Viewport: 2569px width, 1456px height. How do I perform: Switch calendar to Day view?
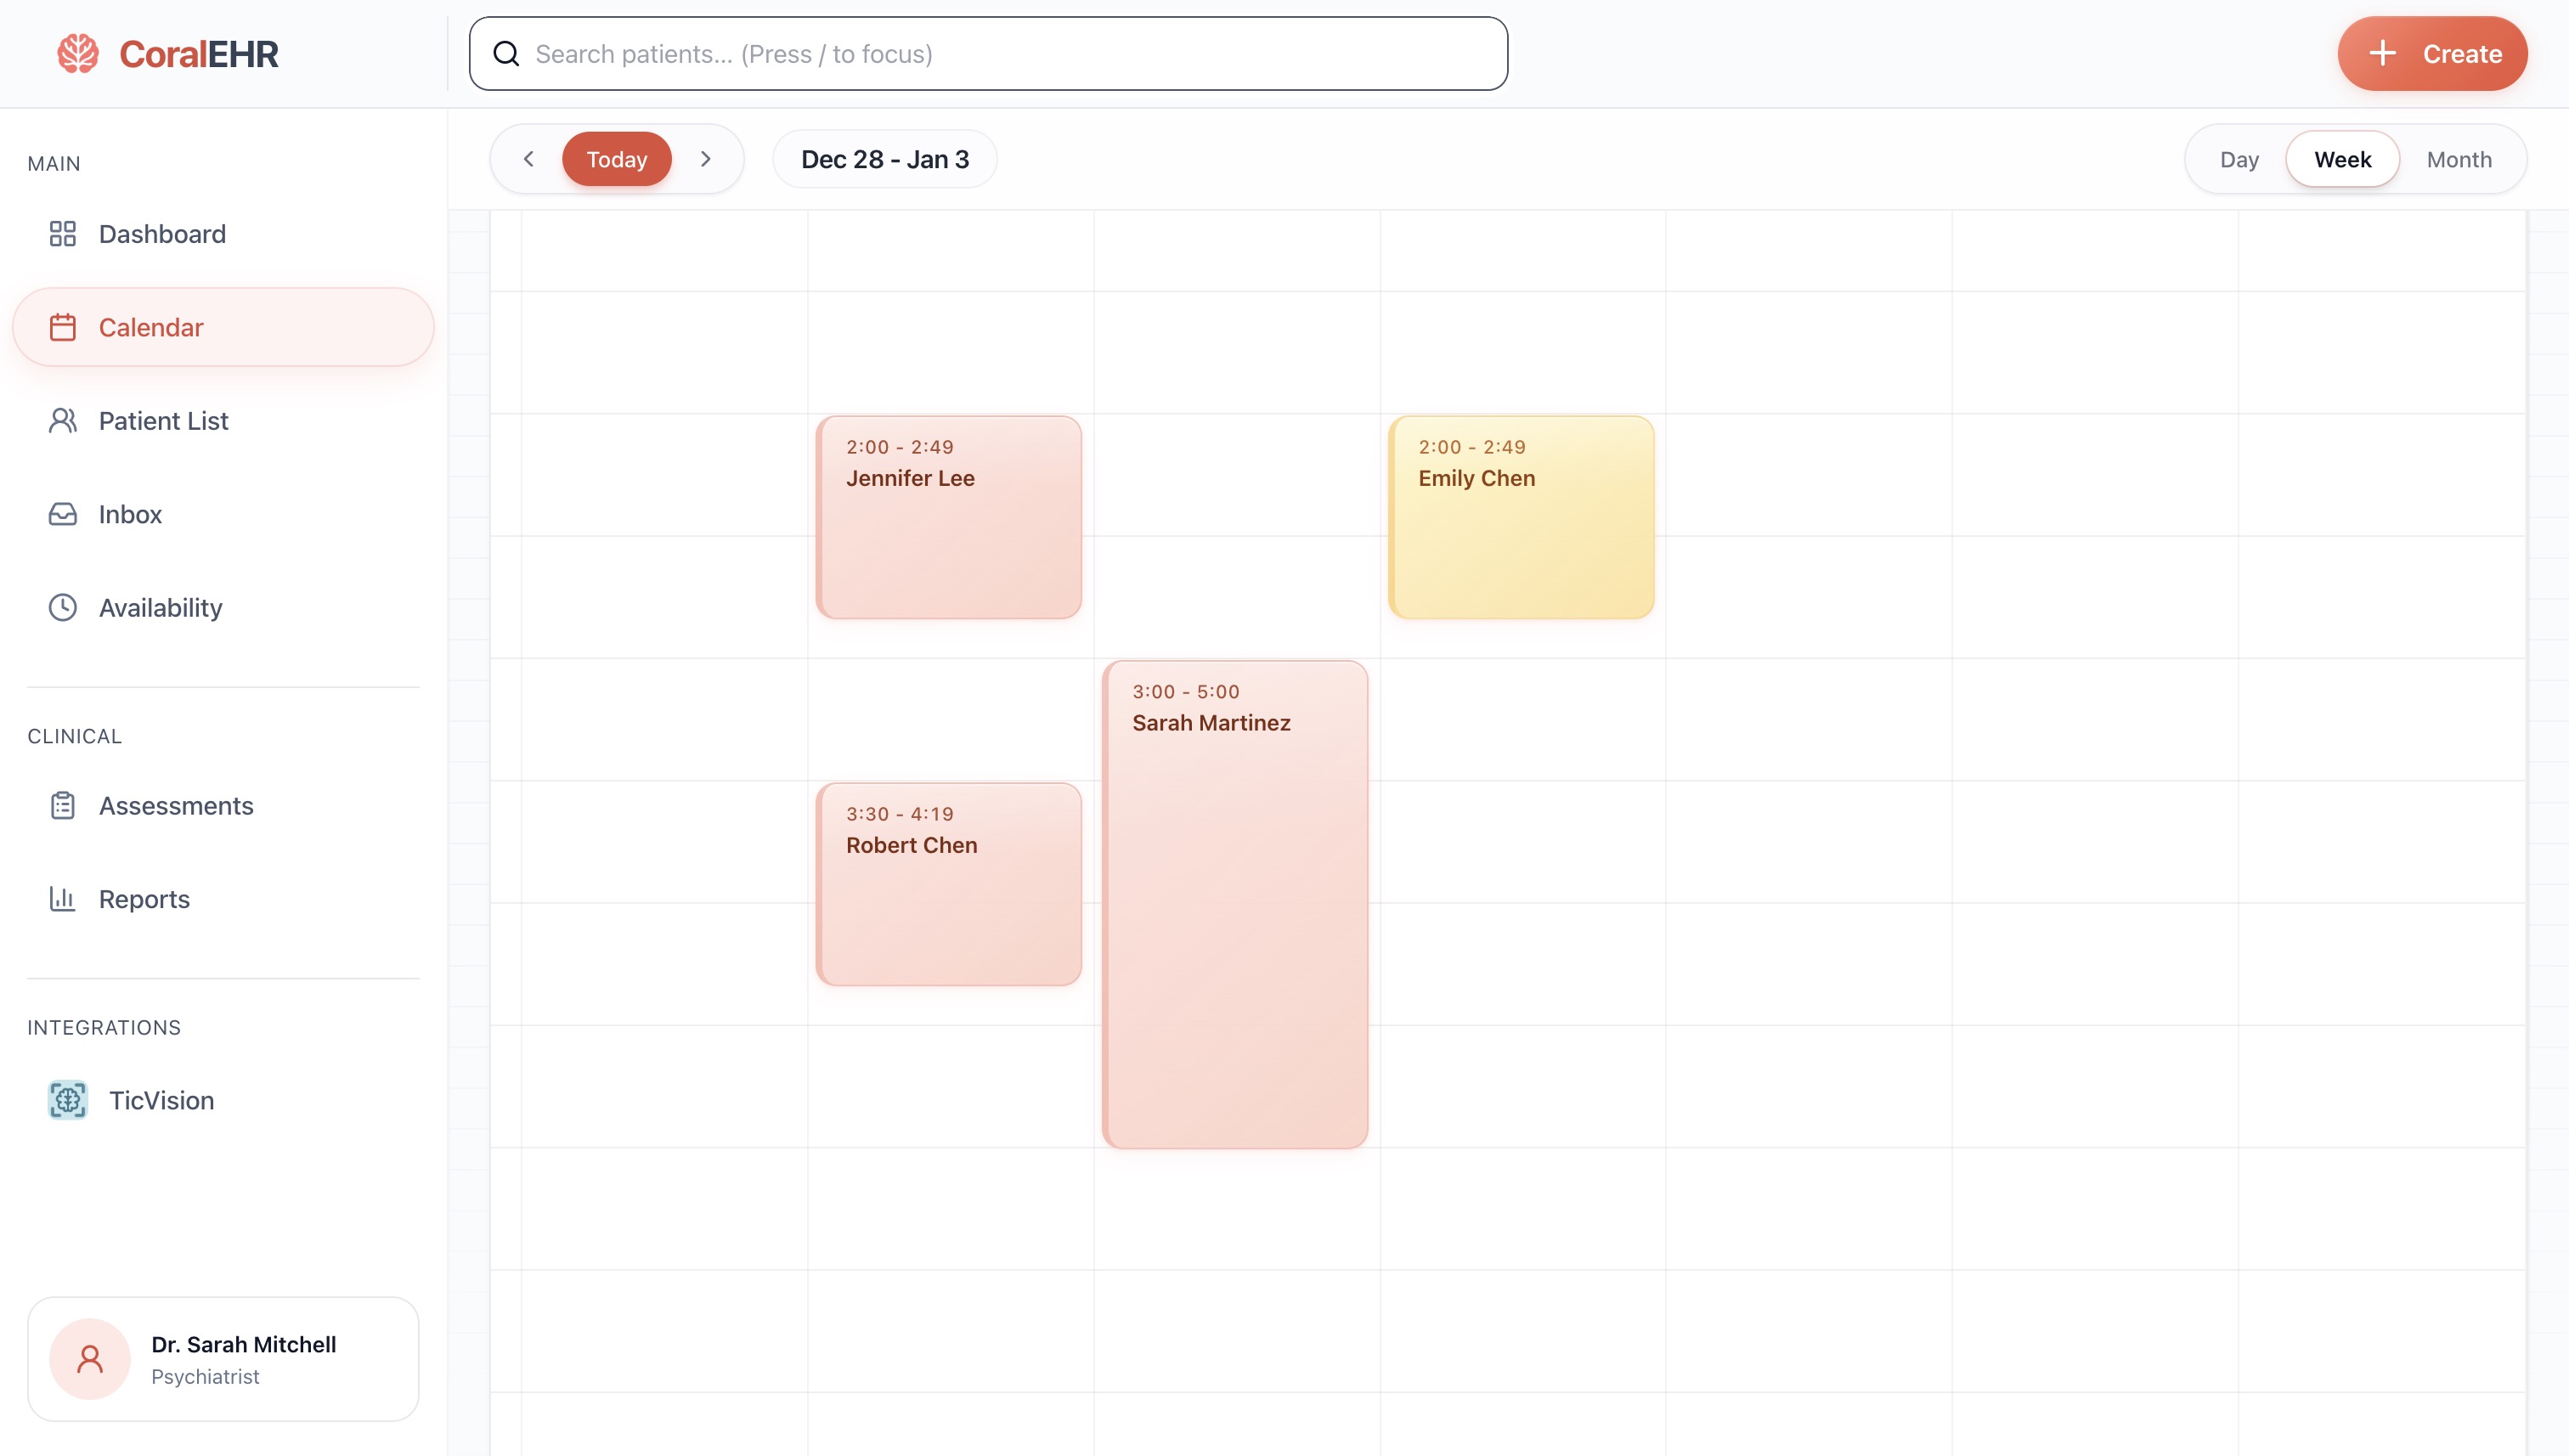[x=2238, y=160]
